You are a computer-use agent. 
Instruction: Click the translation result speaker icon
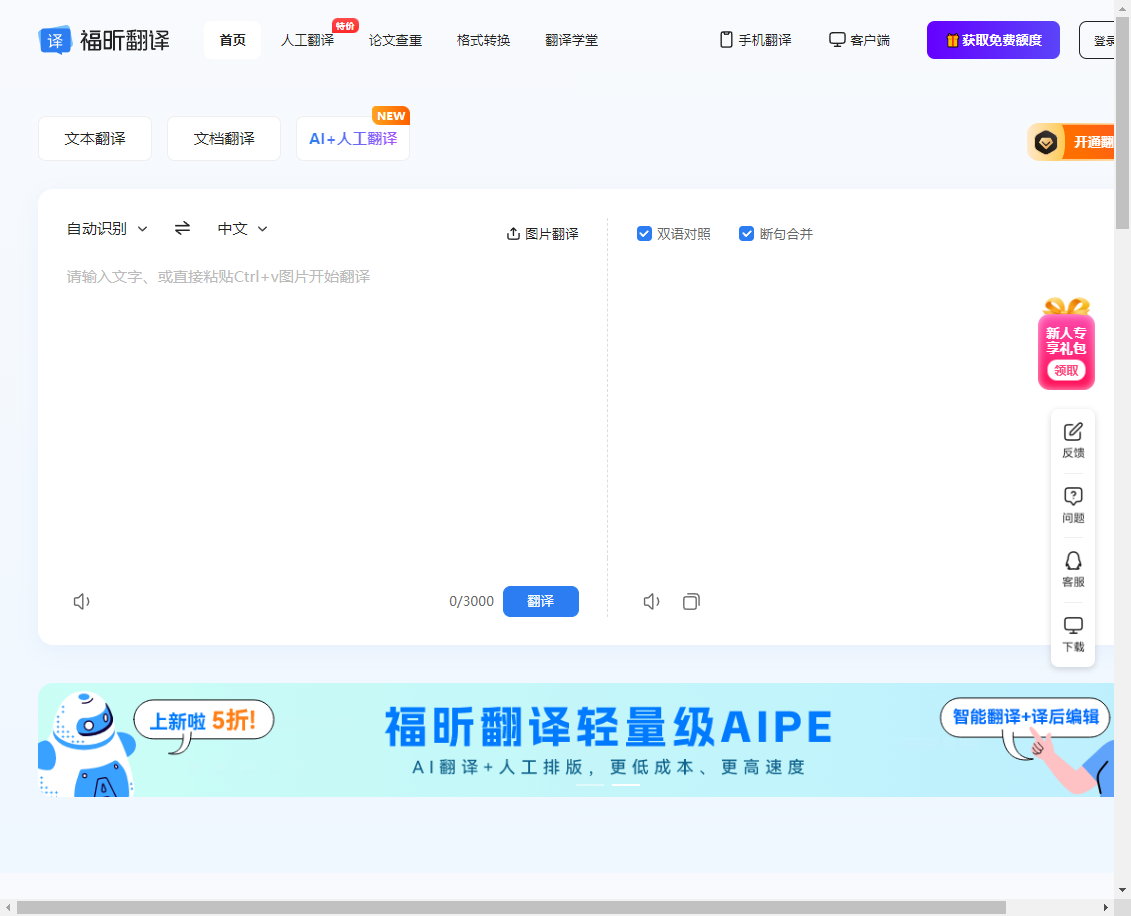[x=651, y=602]
